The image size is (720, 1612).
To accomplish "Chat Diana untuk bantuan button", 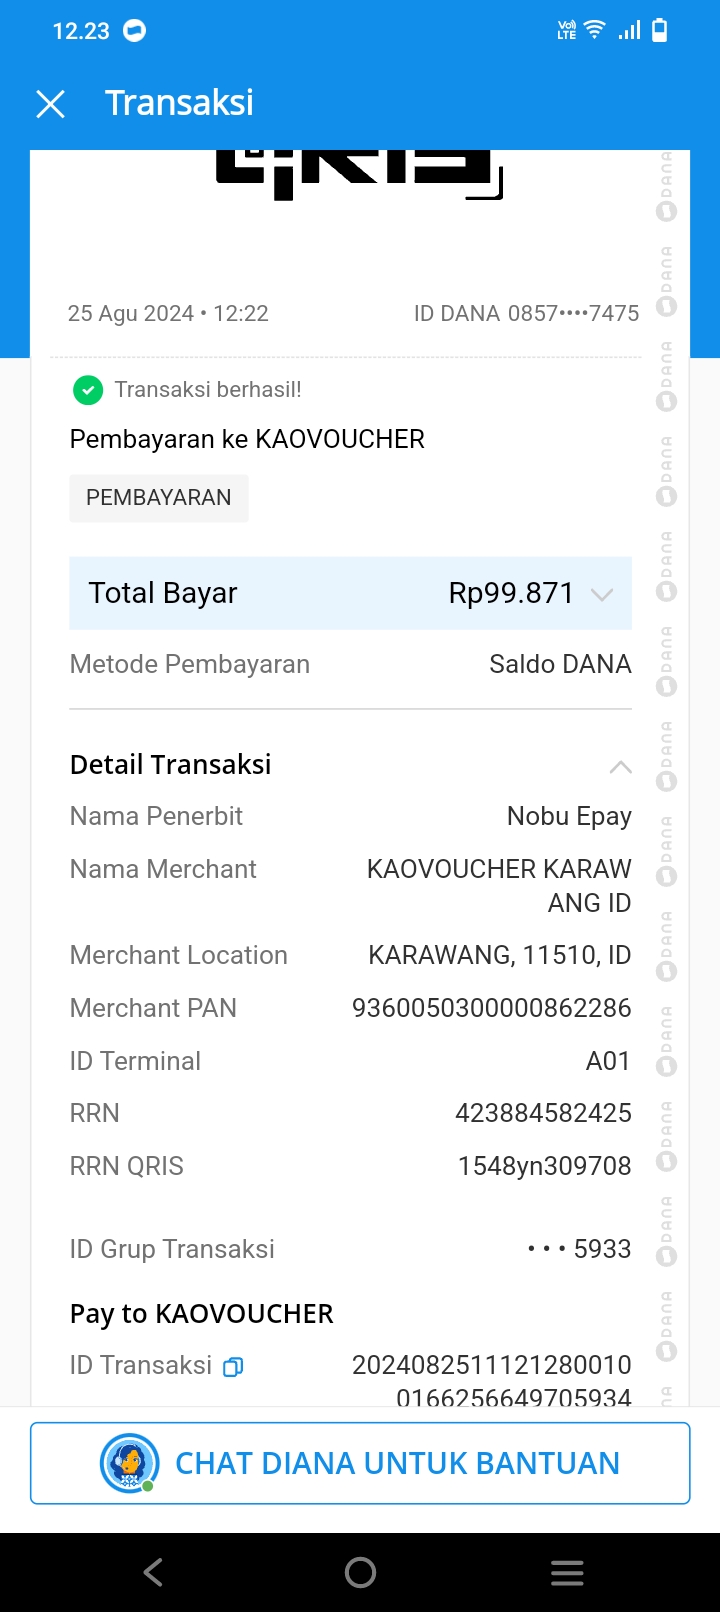I will coord(360,1463).
